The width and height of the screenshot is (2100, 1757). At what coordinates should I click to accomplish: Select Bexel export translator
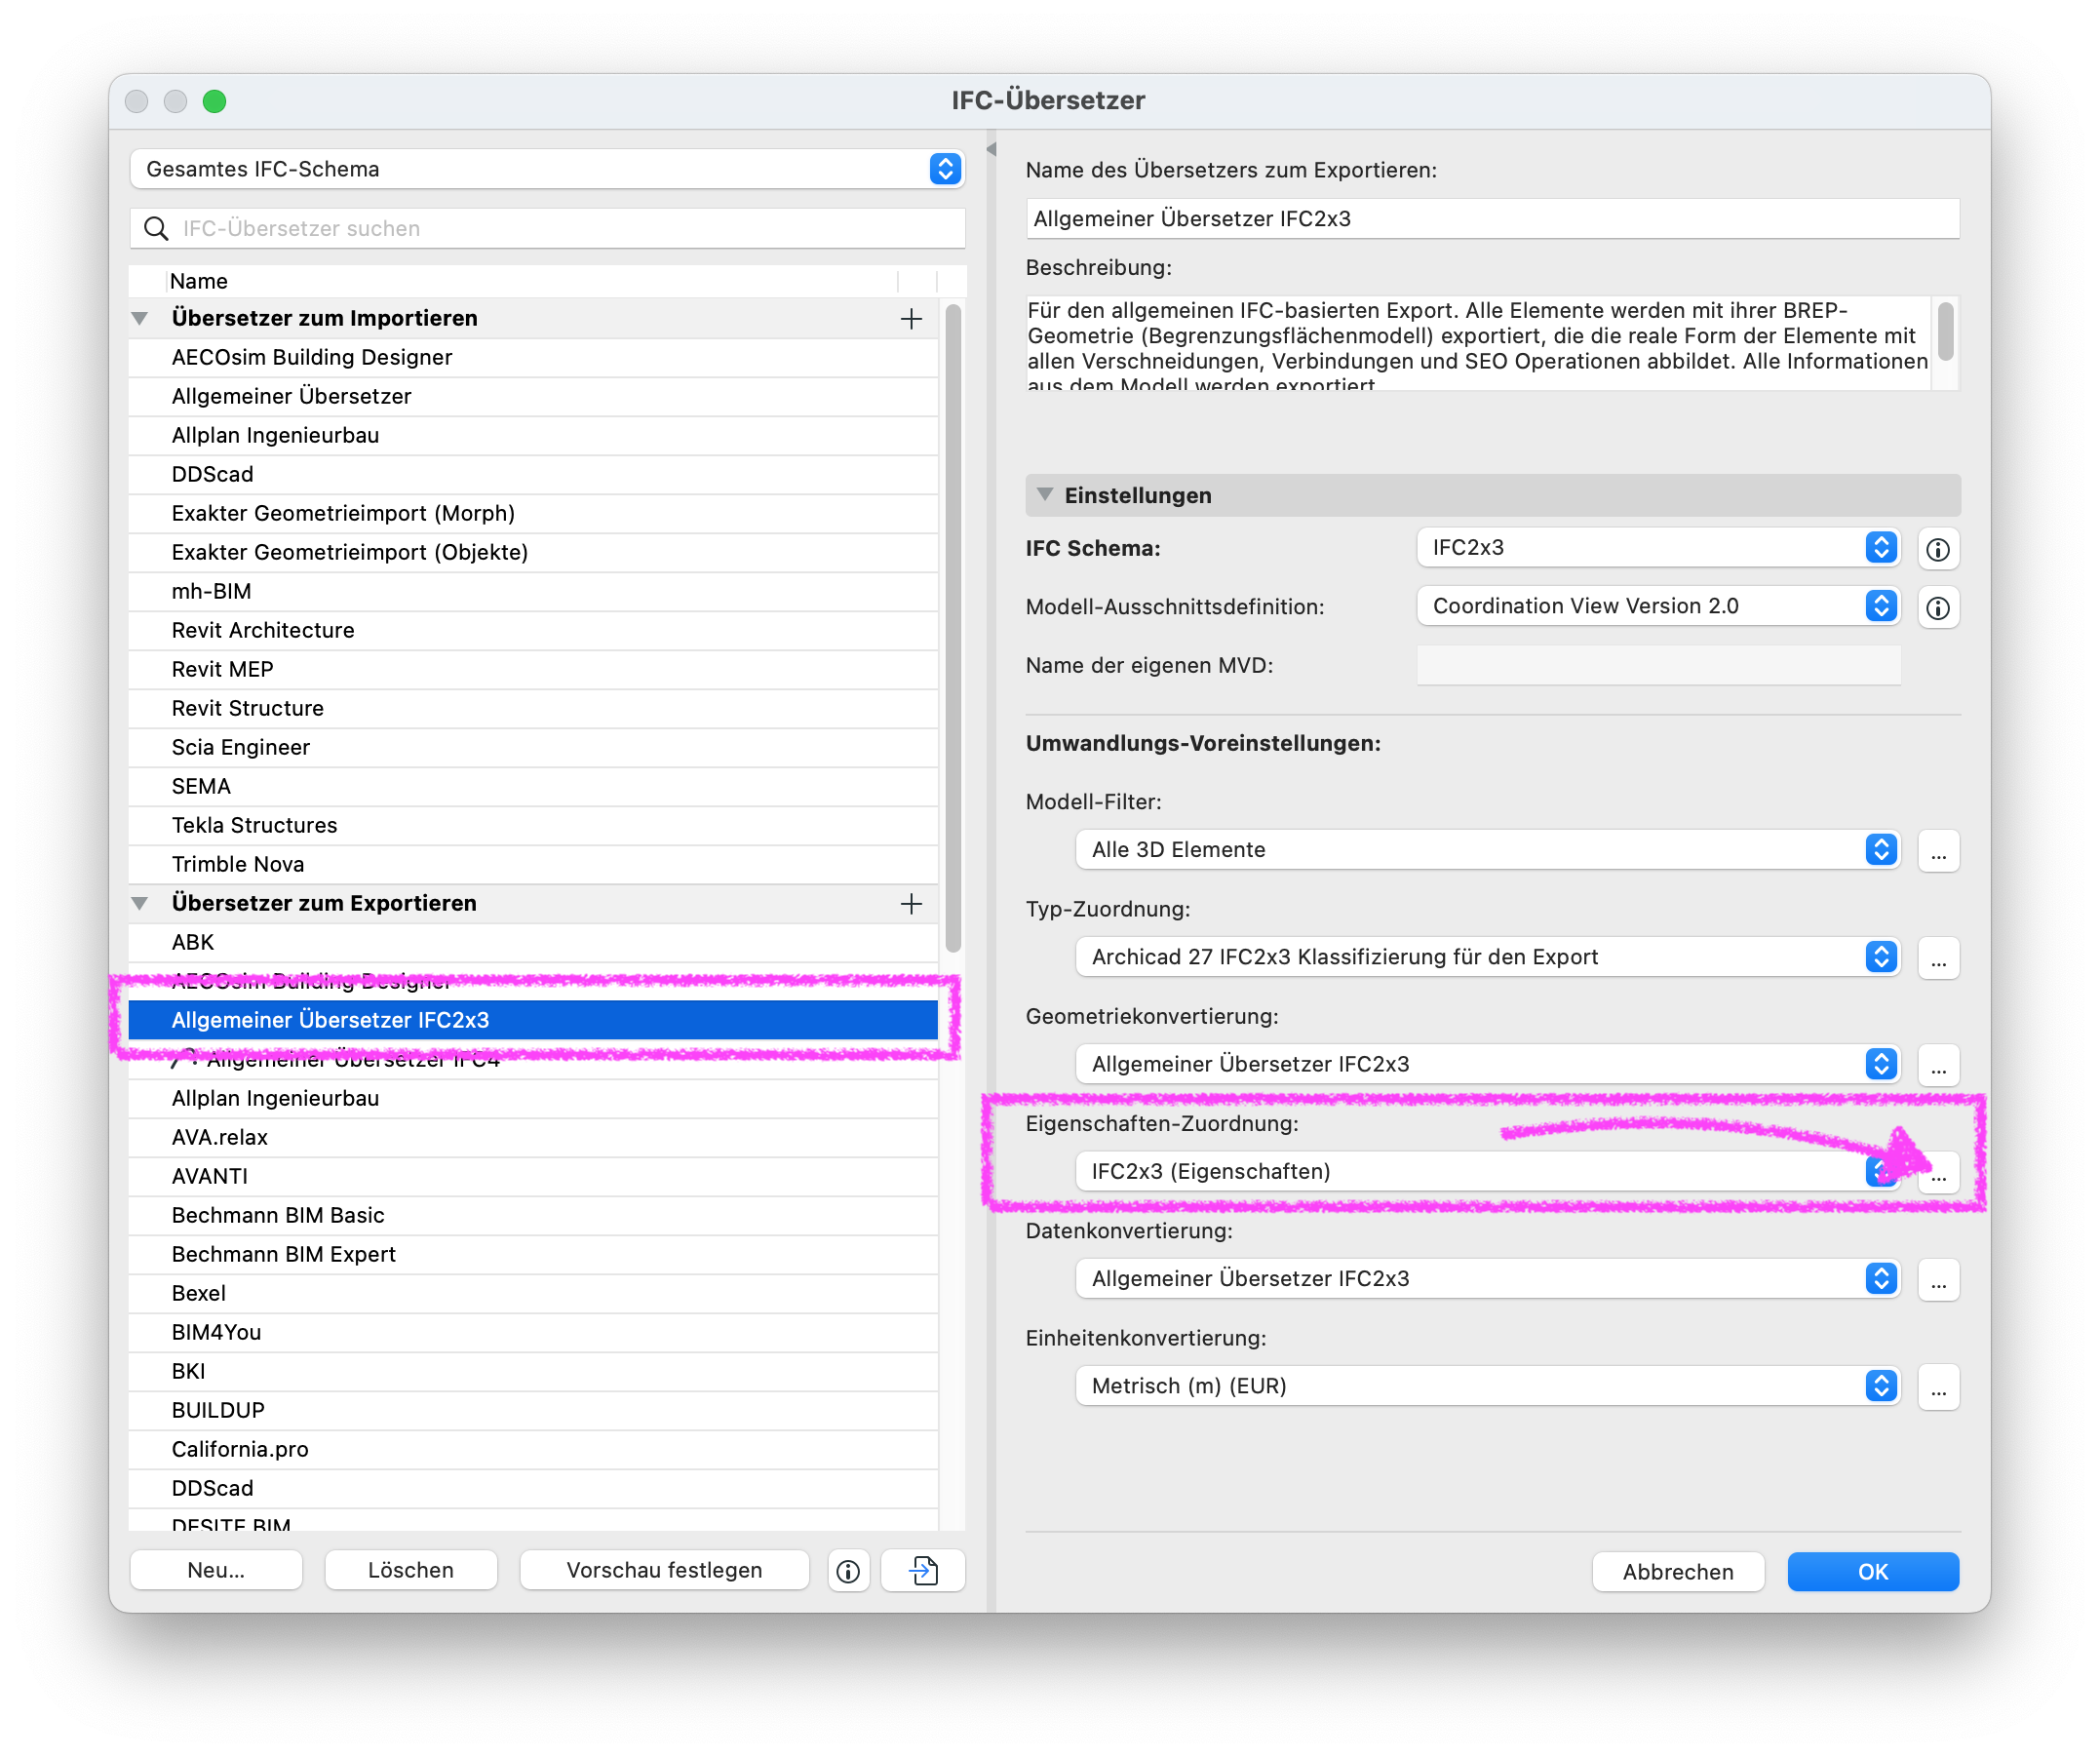[533, 1294]
